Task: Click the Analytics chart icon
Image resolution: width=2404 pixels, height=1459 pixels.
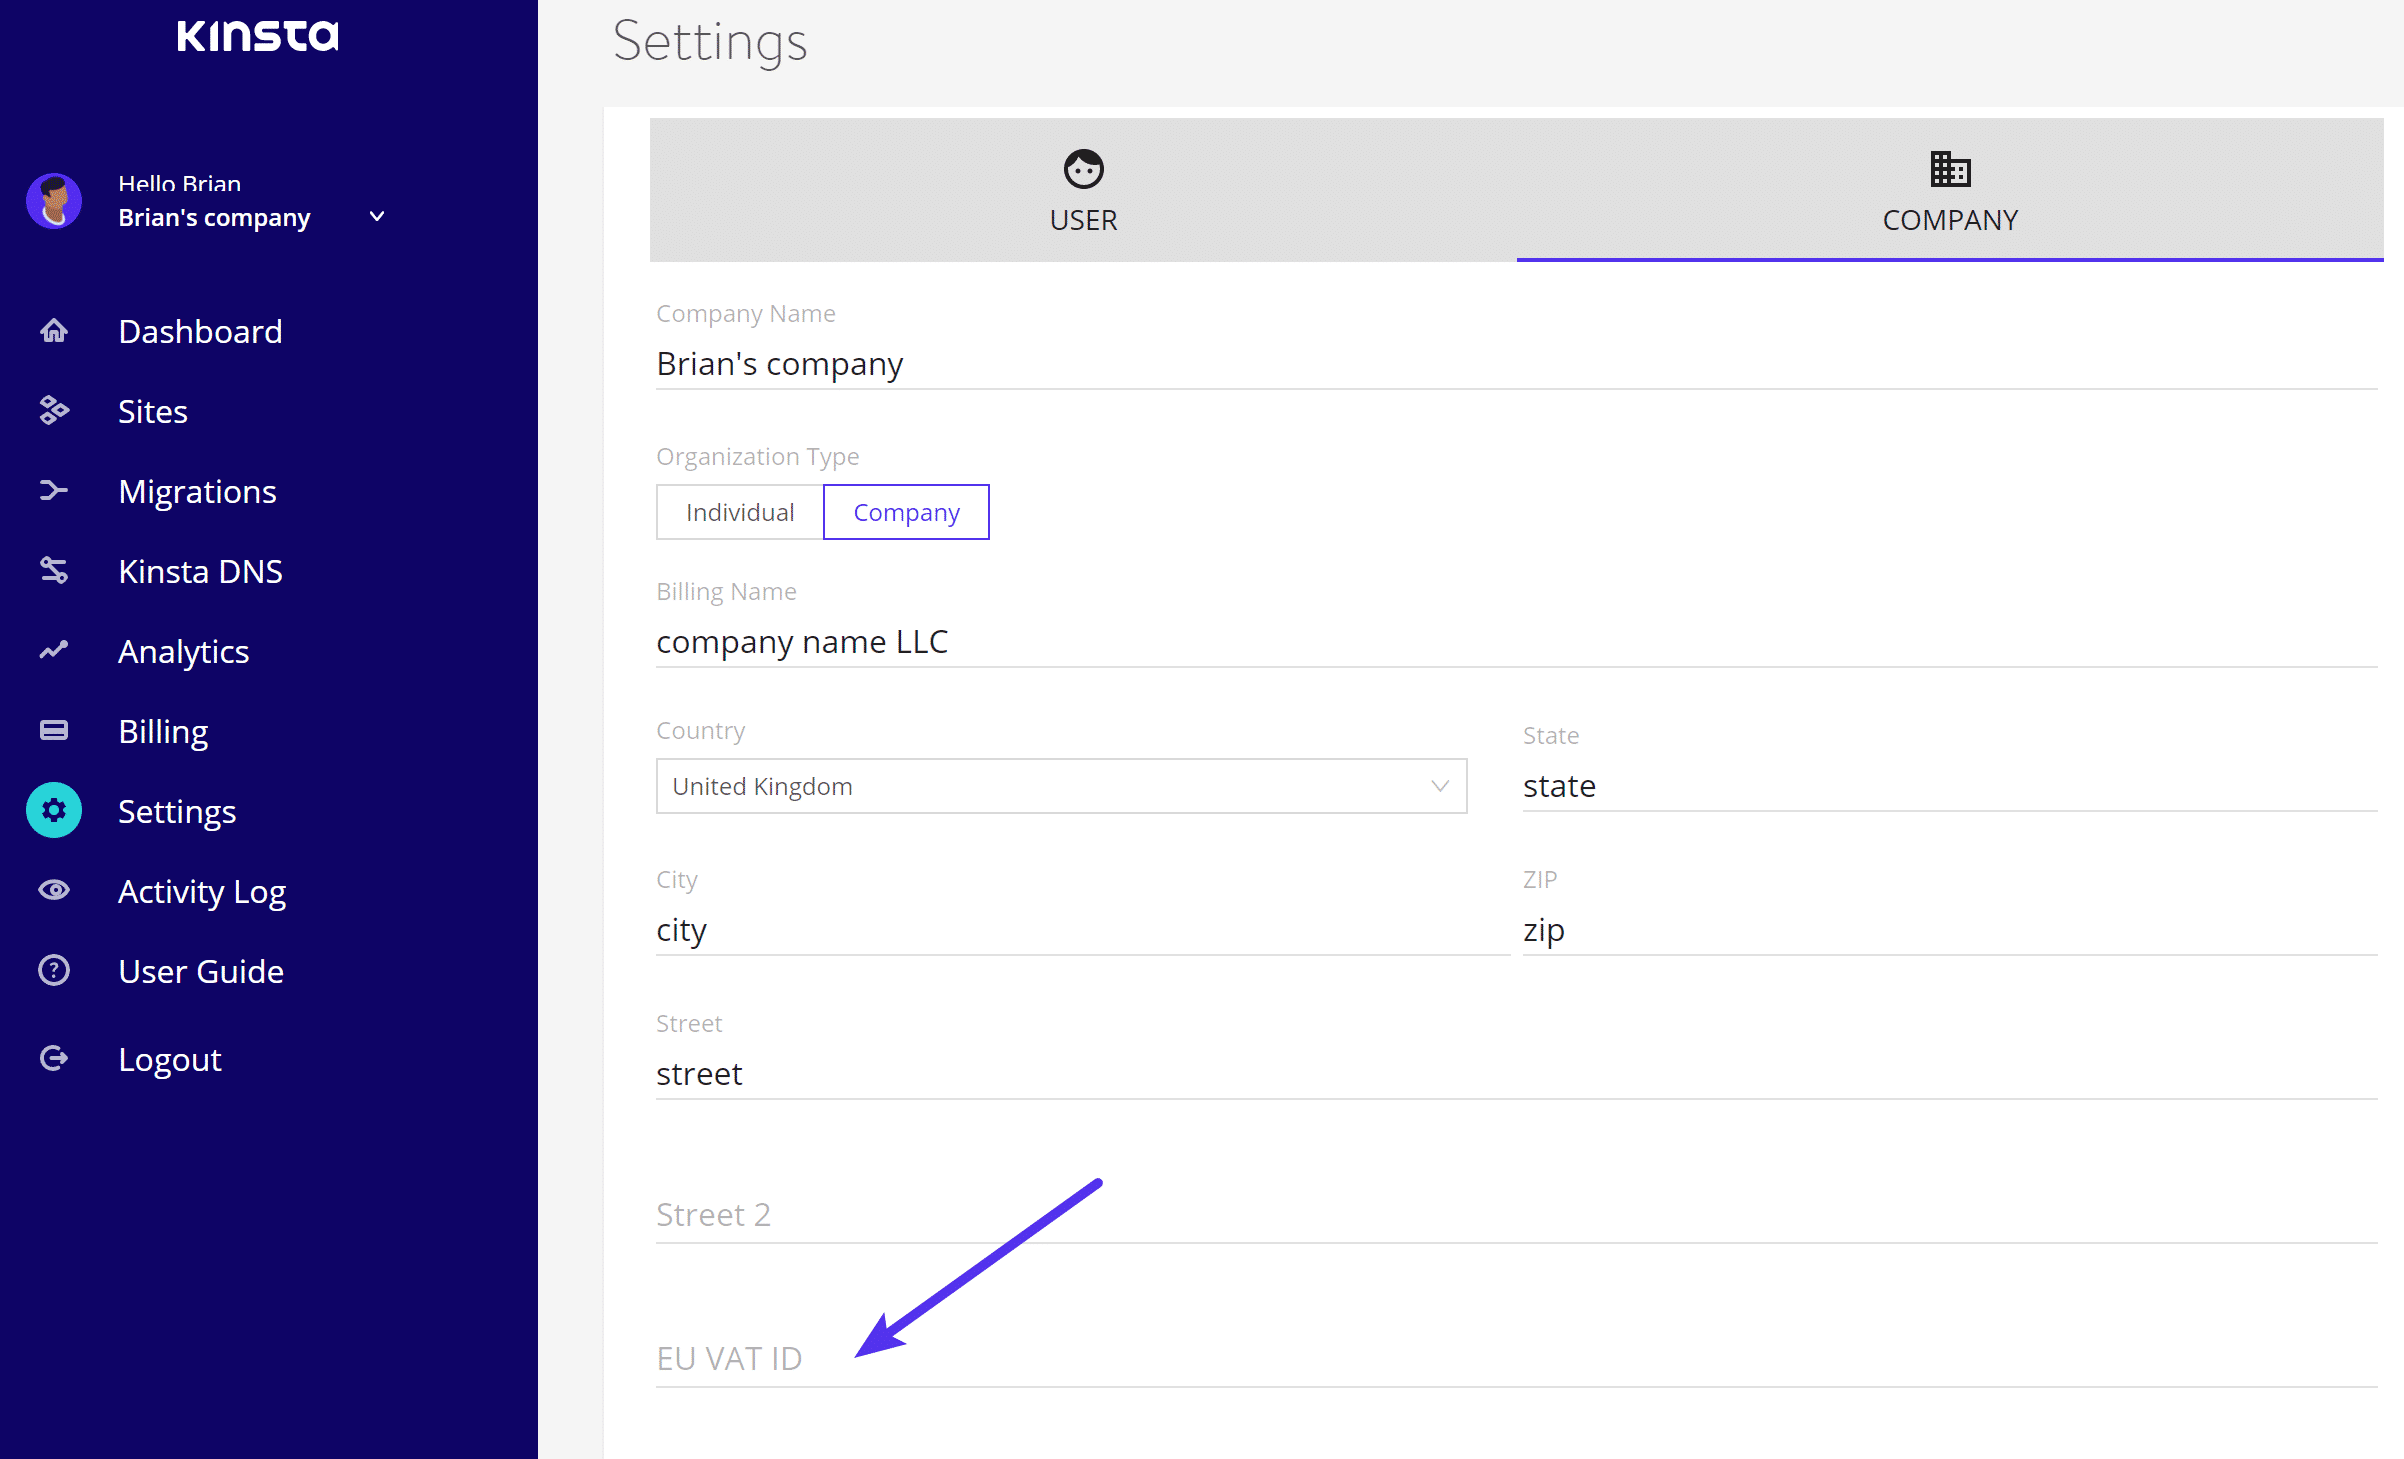Action: tap(54, 651)
